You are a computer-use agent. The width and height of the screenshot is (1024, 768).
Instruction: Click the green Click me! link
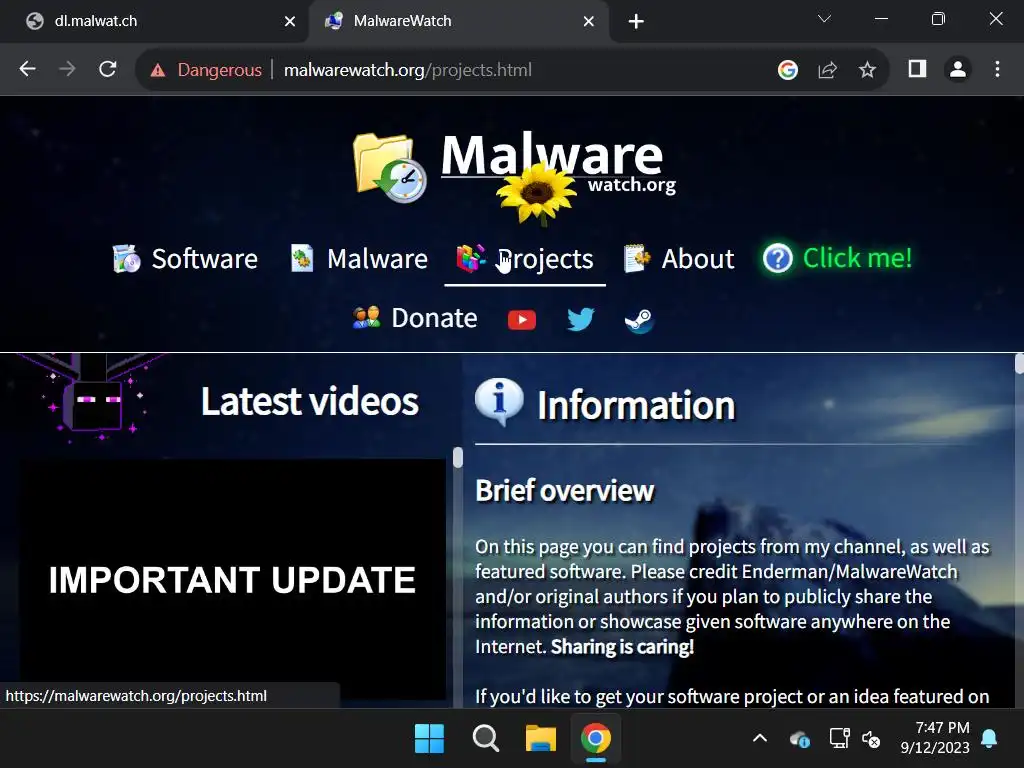coord(857,257)
